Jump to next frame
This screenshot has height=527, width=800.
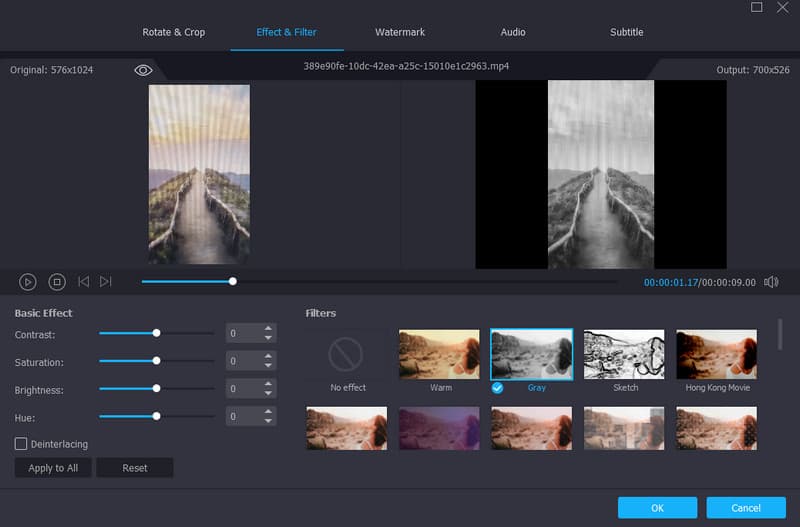point(106,282)
